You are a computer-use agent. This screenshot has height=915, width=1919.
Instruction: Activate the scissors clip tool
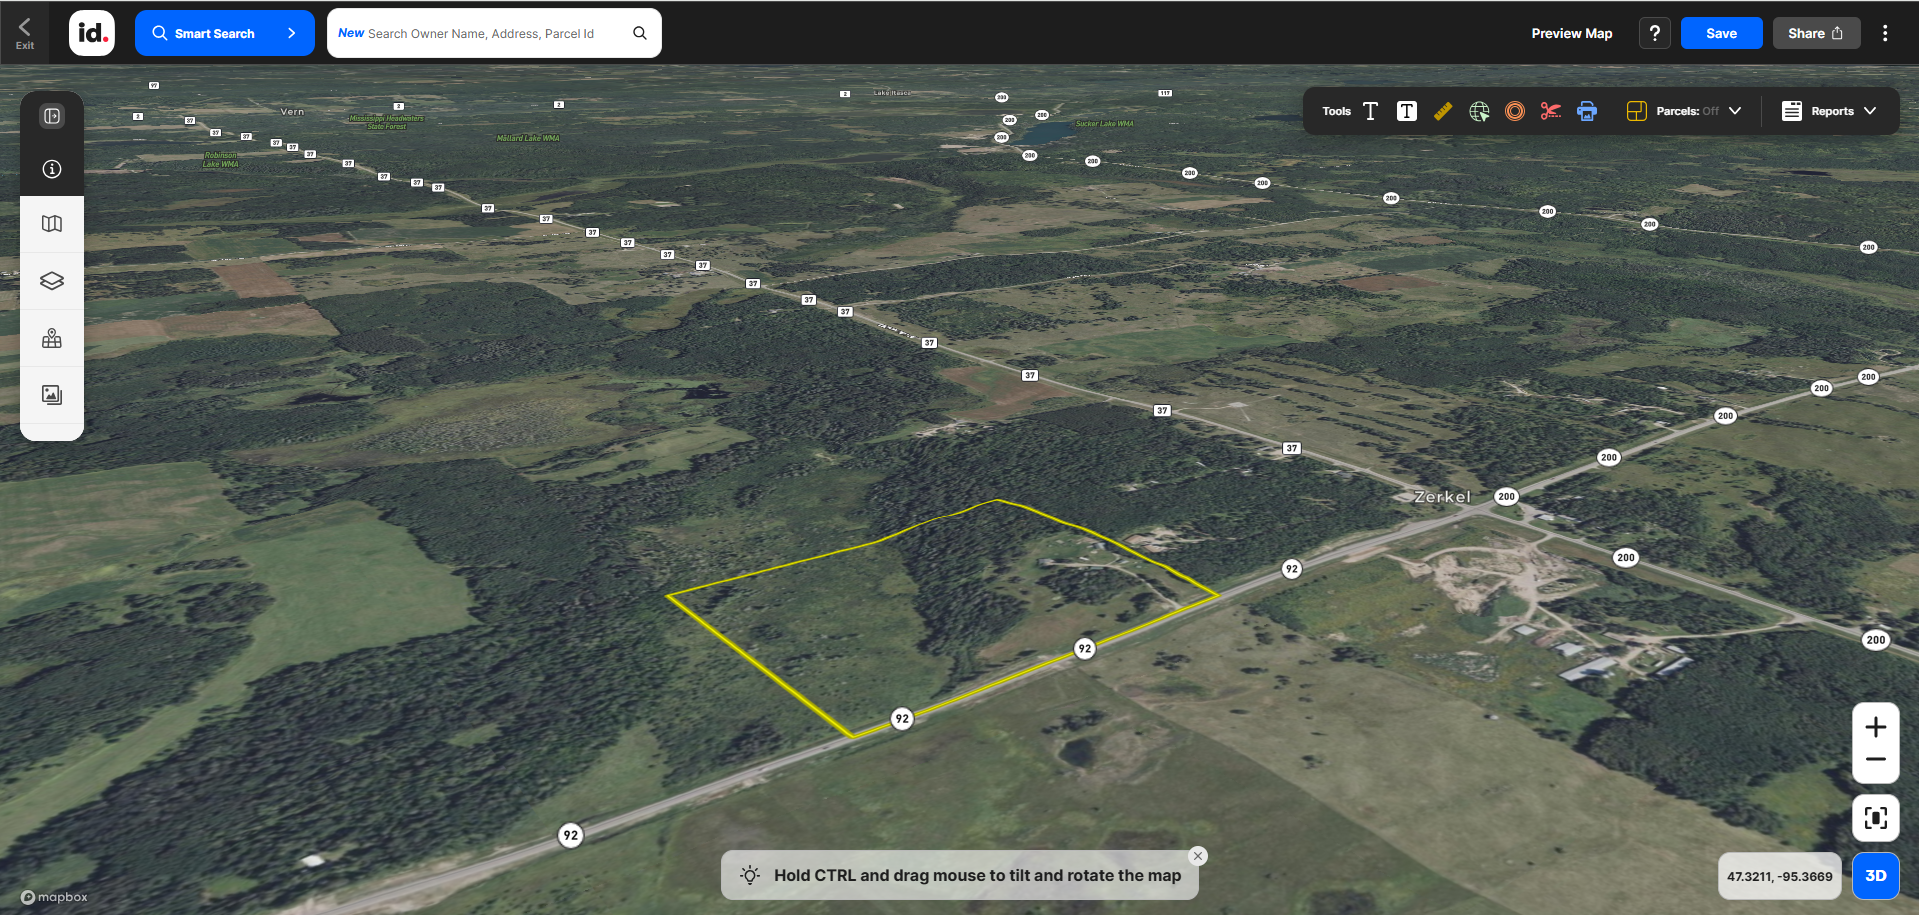(x=1550, y=111)
